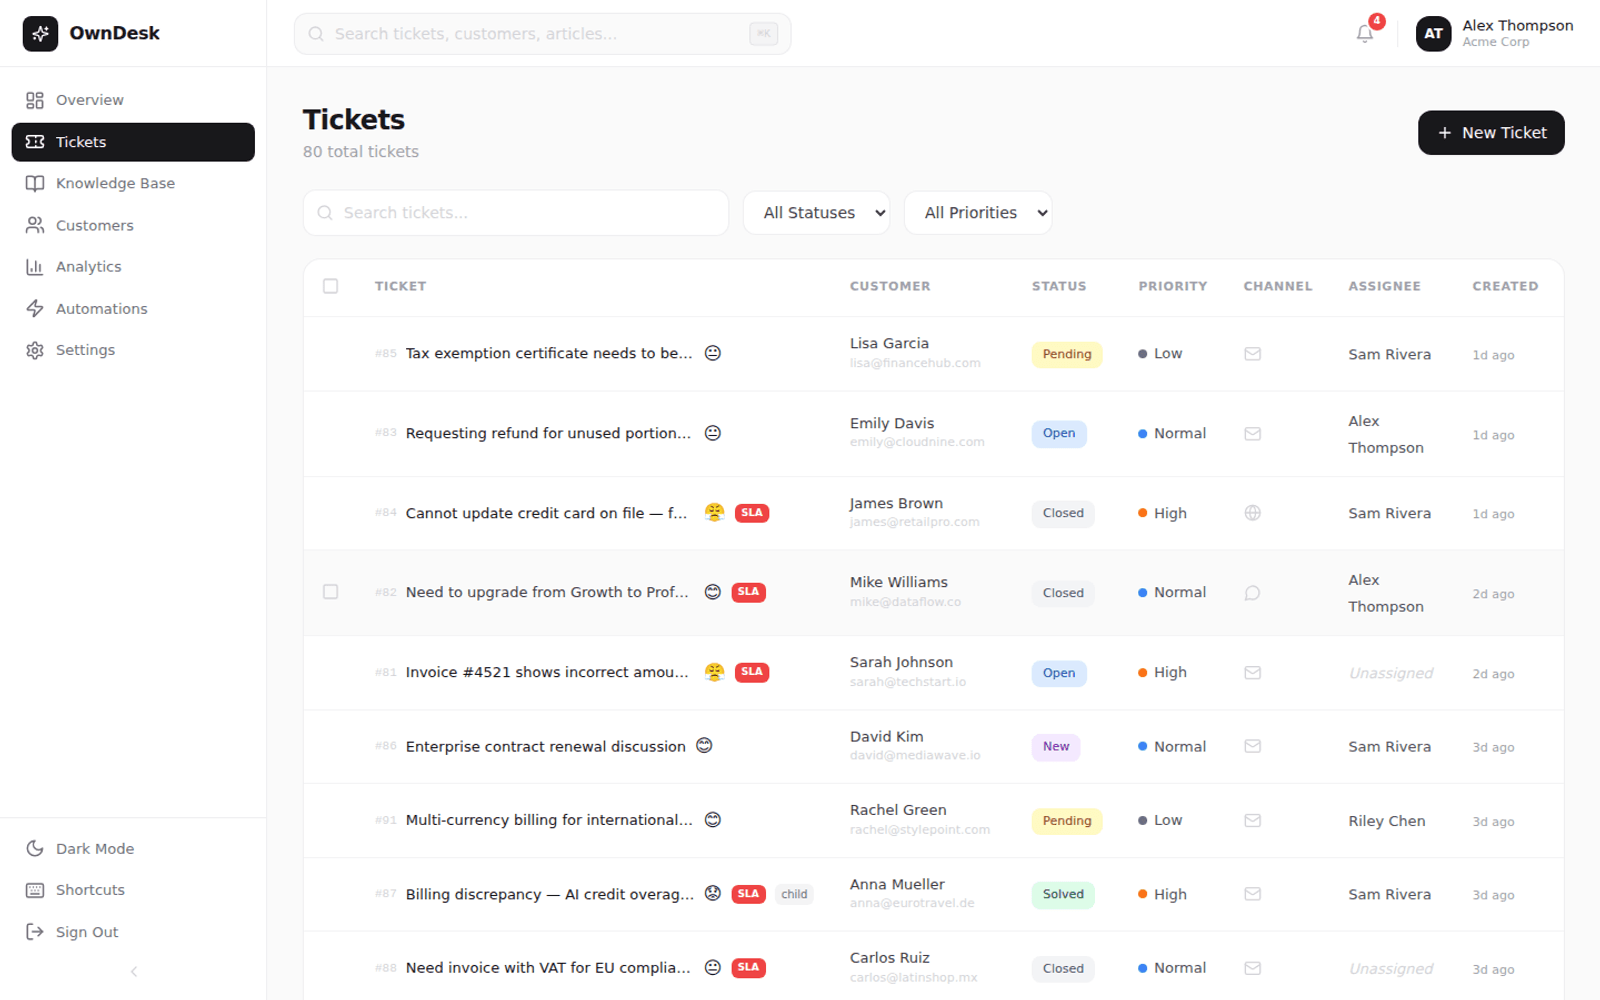Sign Out of the account
1600x1000 pixels.
click(x=133, y=932)
